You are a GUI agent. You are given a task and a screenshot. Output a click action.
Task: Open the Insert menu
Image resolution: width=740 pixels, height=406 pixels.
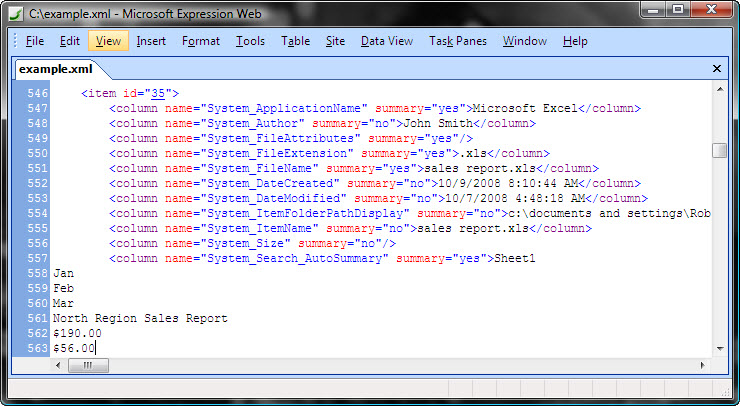point(151,41)
